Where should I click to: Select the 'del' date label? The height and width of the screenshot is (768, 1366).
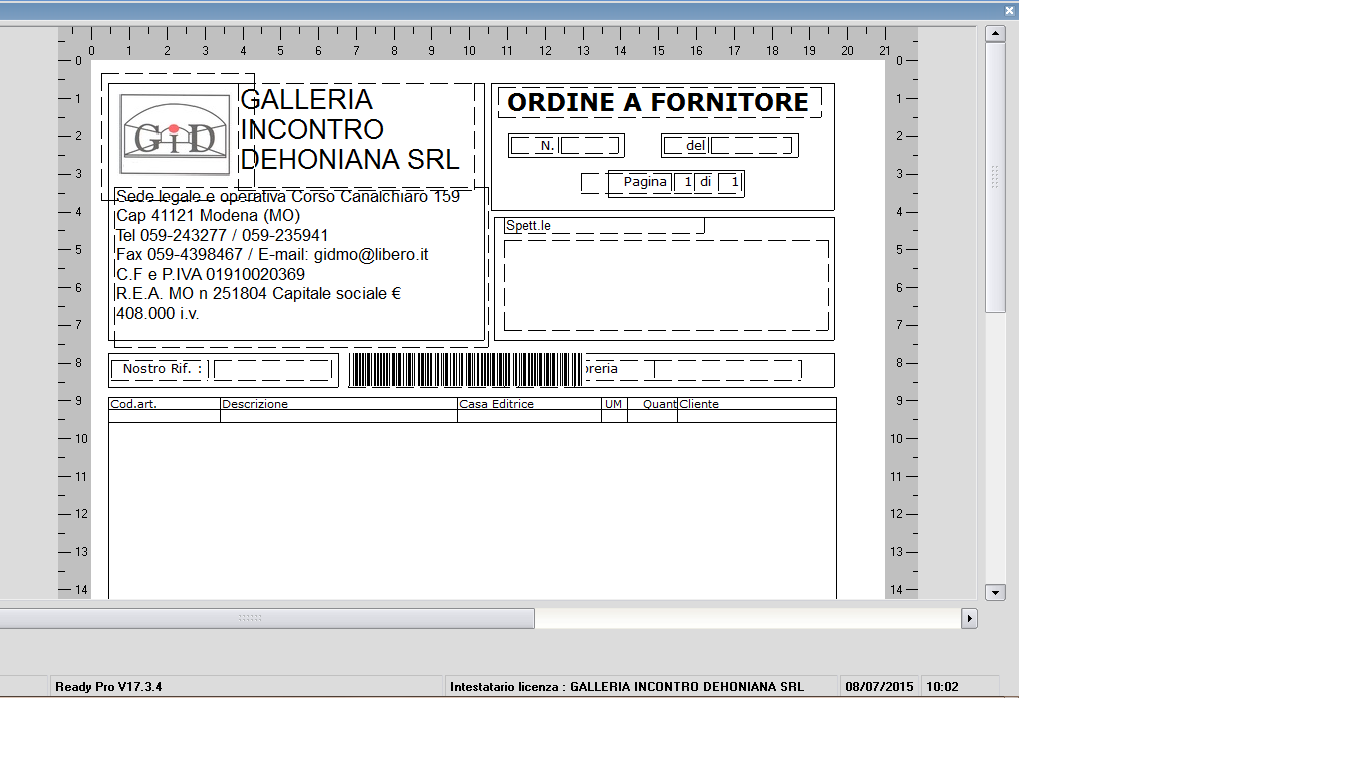(696, 146)
